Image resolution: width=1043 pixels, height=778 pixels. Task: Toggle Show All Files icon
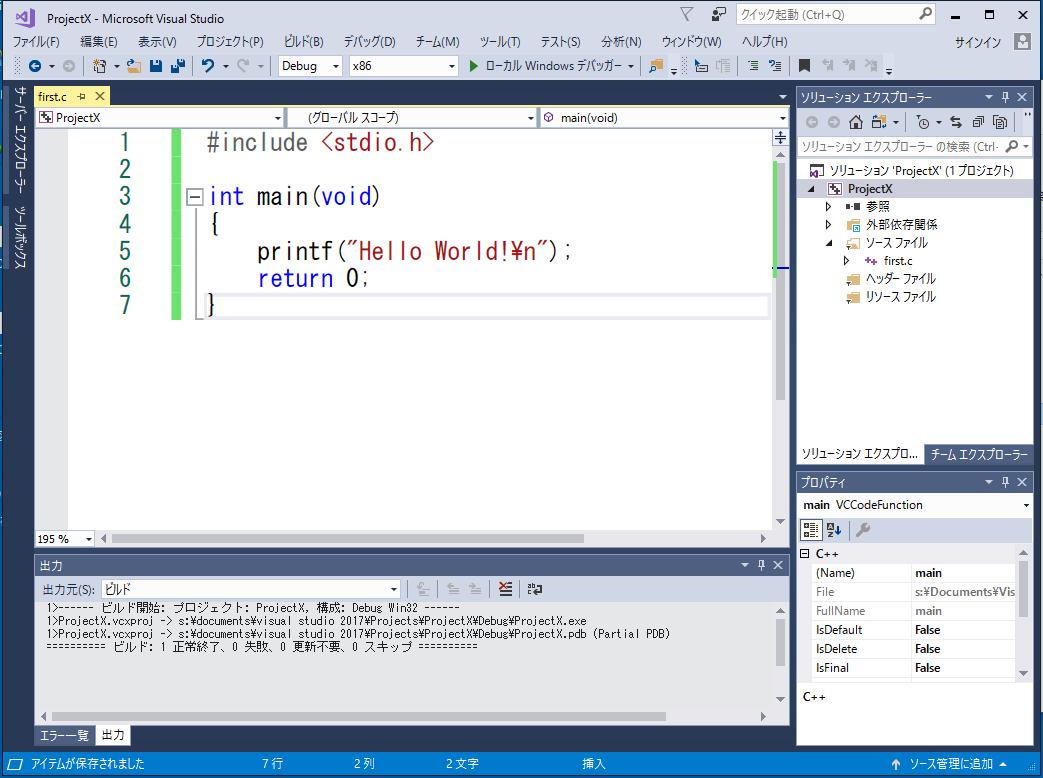pos(1000,122)
